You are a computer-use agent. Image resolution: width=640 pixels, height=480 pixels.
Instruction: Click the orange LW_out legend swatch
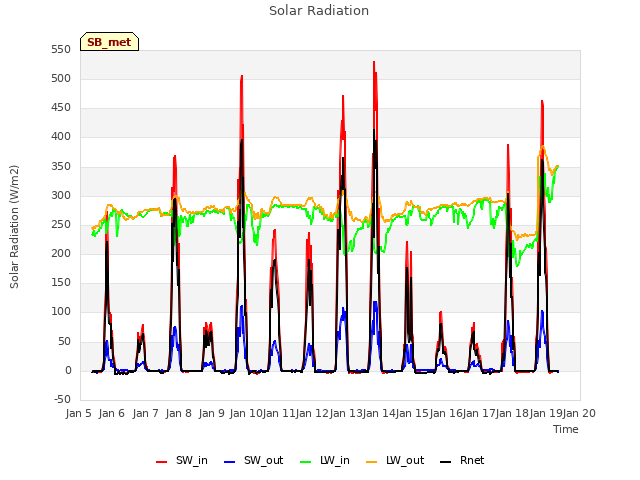pyautogui.click(x=372, y=462)
